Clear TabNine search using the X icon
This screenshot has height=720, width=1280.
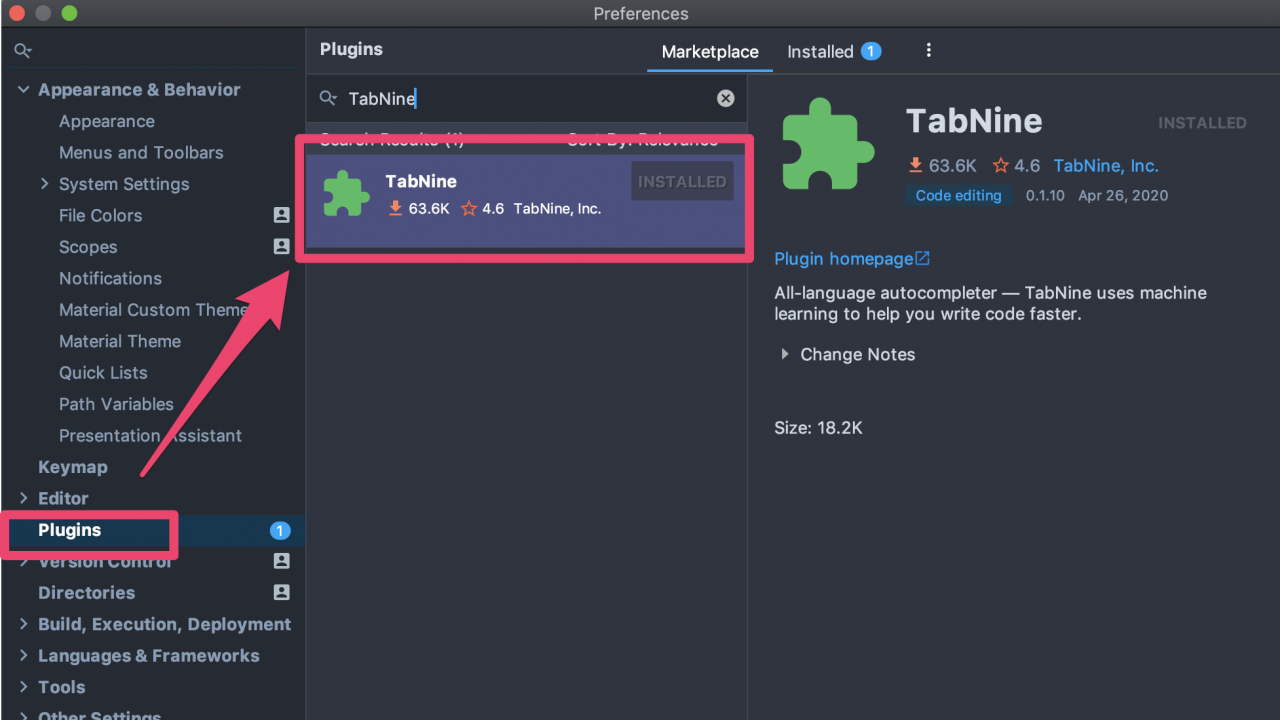tap(725, 98)
